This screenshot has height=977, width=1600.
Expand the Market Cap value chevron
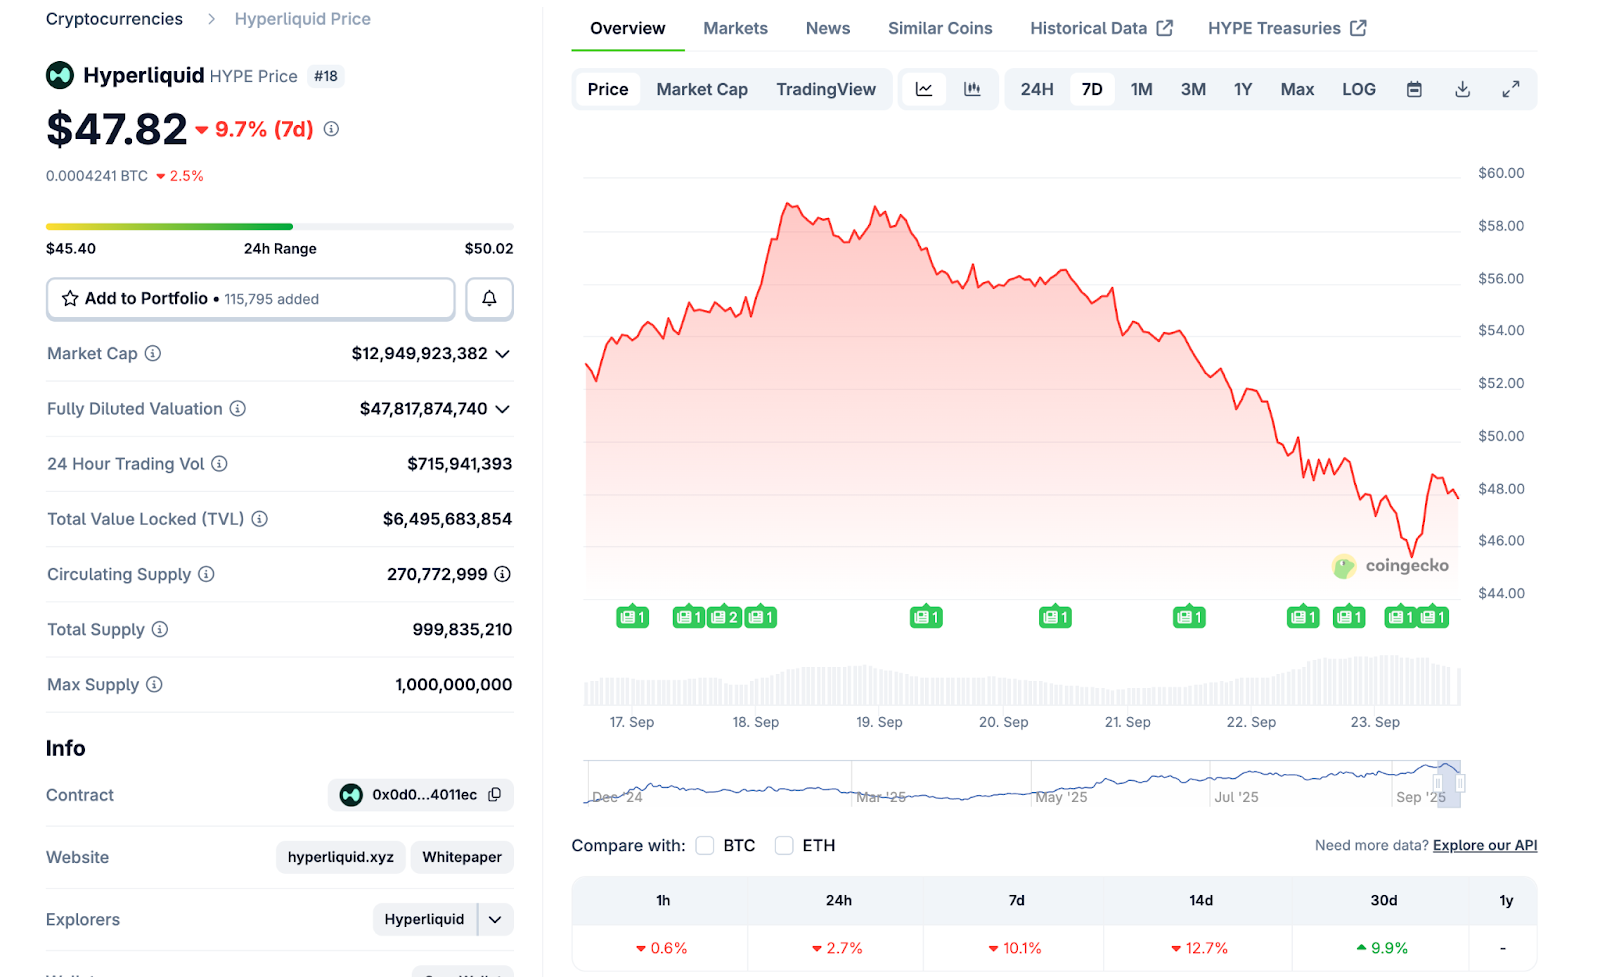pos(503,354)
